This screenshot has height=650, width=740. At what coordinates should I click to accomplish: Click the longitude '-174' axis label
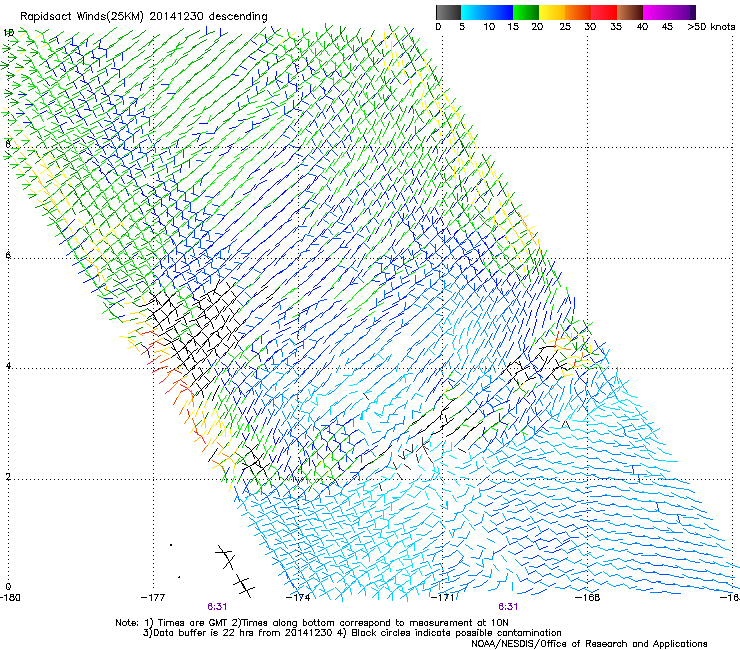(x=298, y=597)
